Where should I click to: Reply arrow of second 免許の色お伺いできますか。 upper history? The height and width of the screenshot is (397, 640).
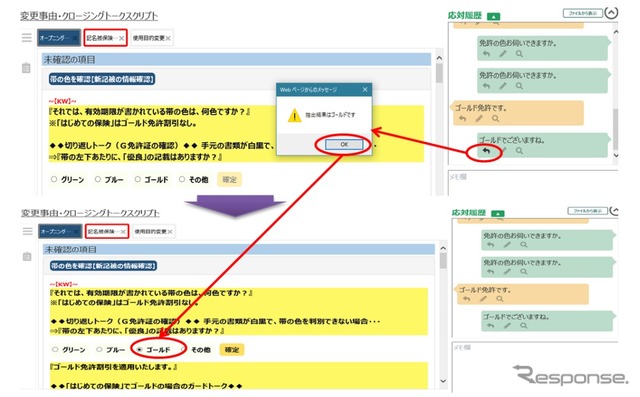pyautogui.click(x=486, y=86)
